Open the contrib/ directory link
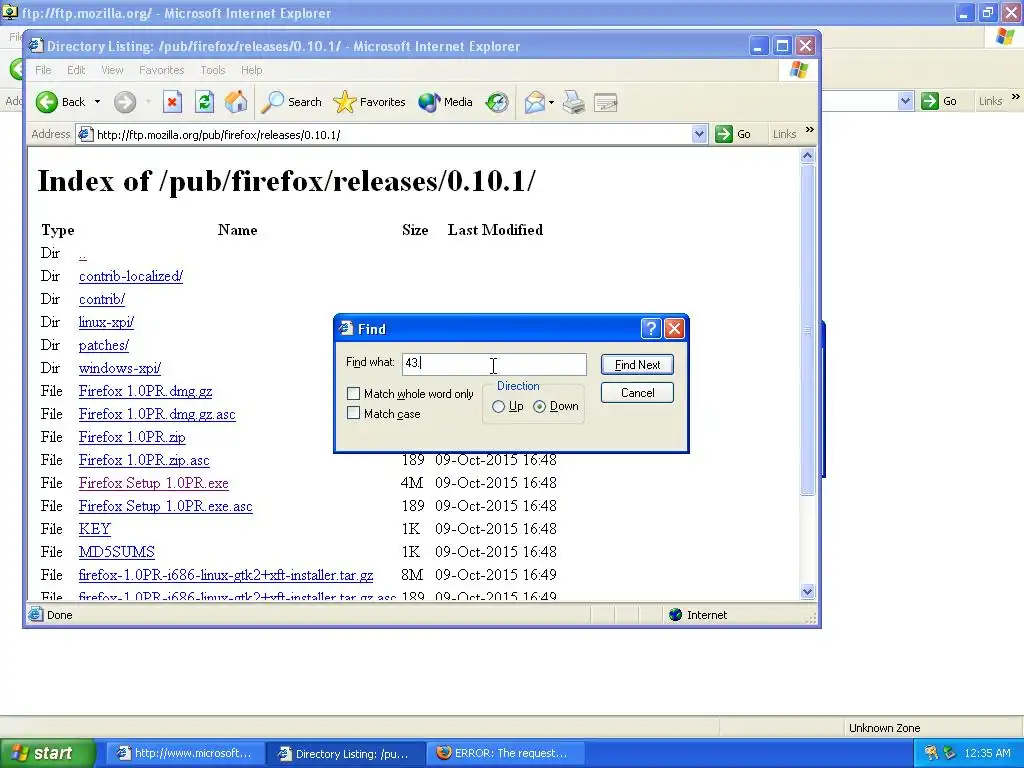 tap(102, 299)
